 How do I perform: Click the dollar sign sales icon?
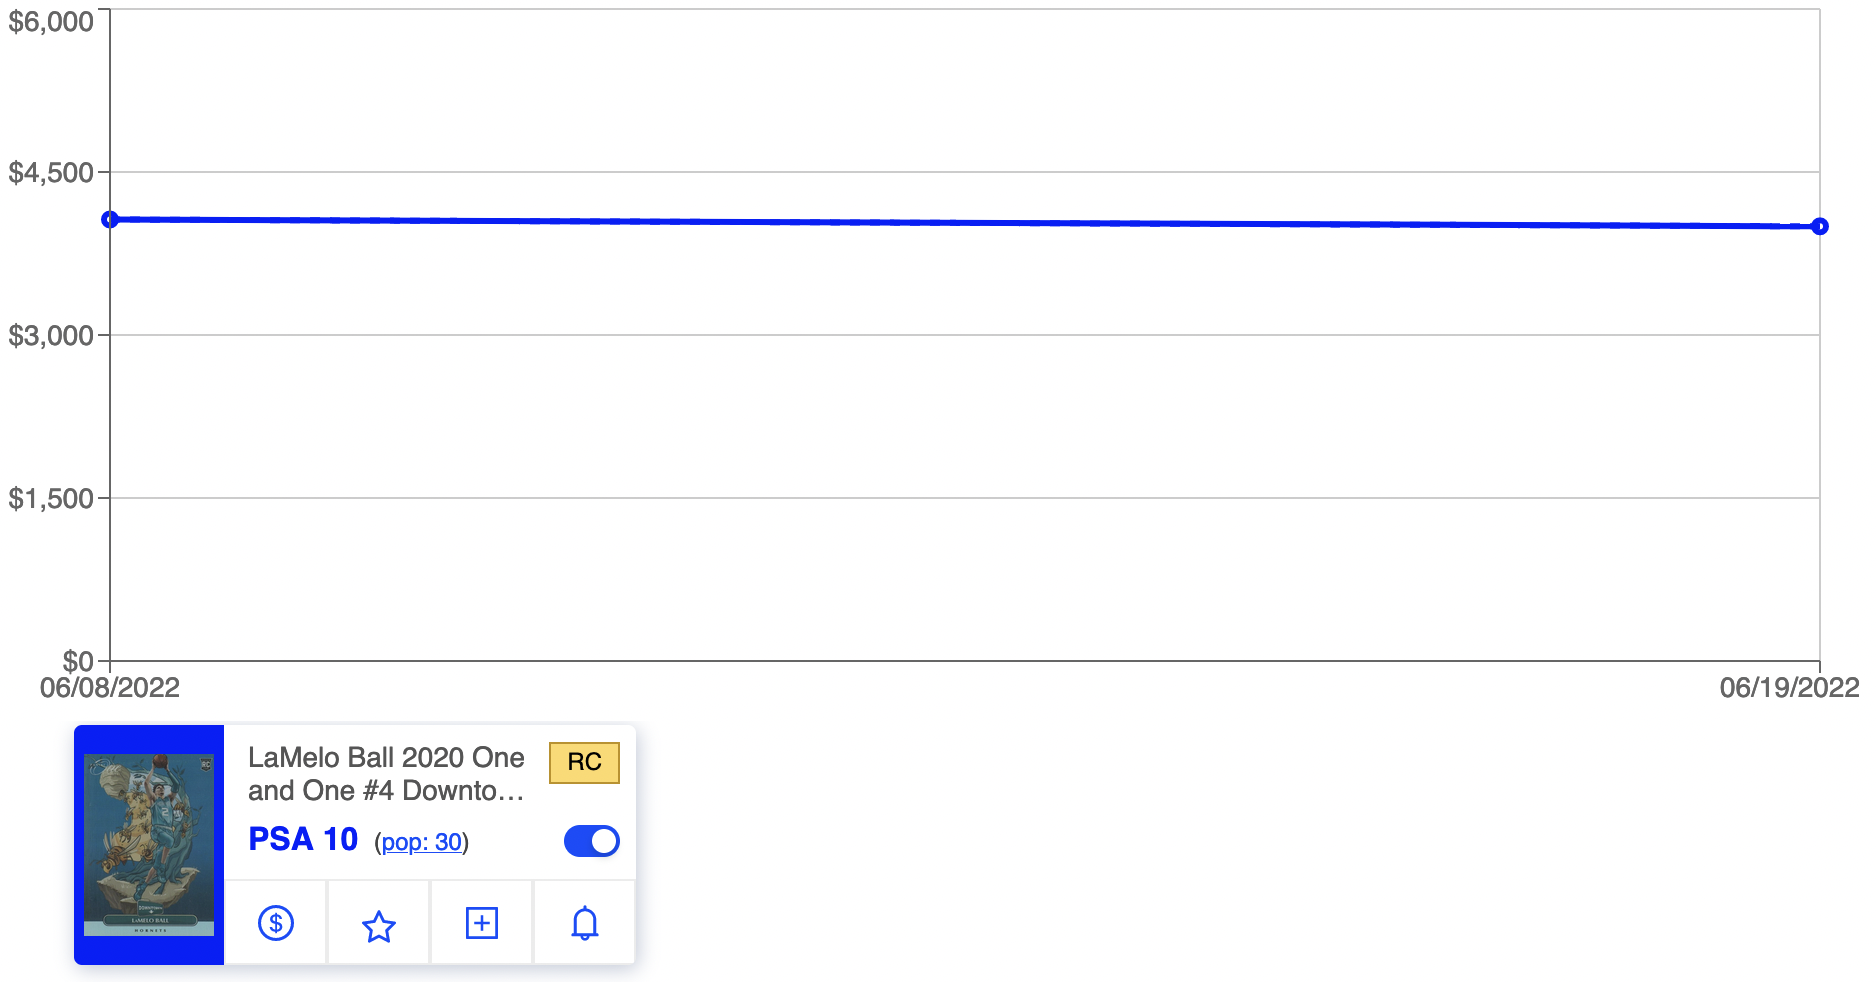coord(276,923)
